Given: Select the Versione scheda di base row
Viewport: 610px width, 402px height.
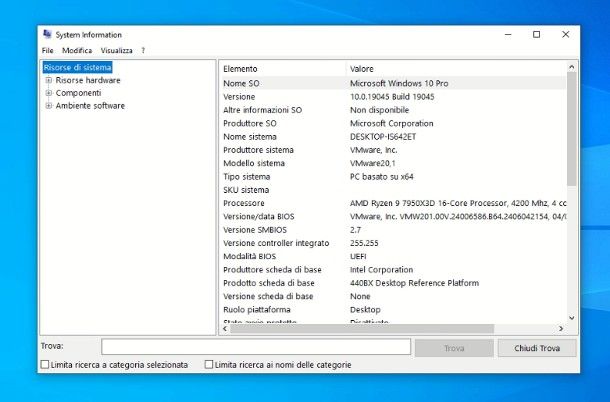Looking at the screenshot, I should (393, 296).
